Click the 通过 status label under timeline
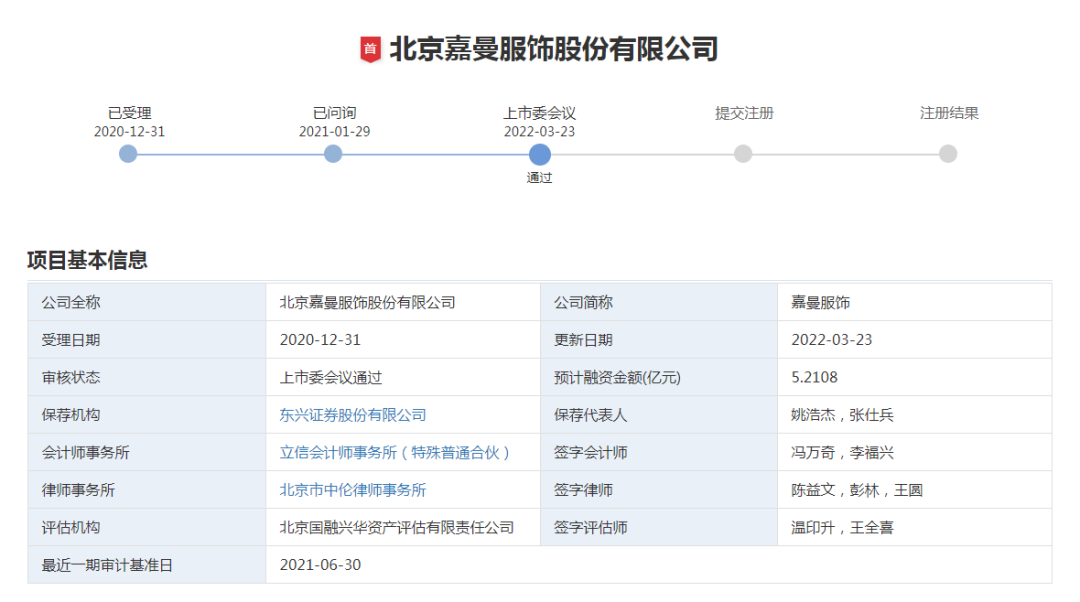The height and width of the screenshot is (602, 1080). (539, 178)
